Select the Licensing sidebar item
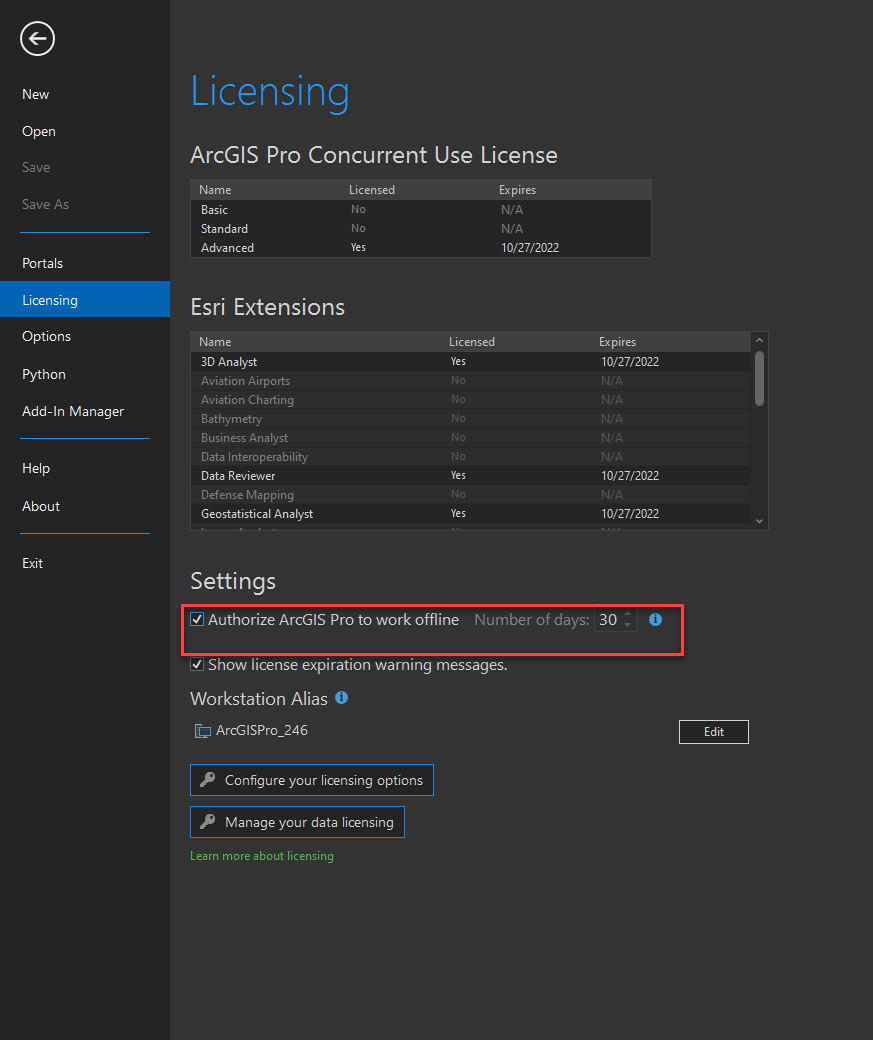Image resolution: width=873 pixels, height=1040 pixels. (85, 299)
